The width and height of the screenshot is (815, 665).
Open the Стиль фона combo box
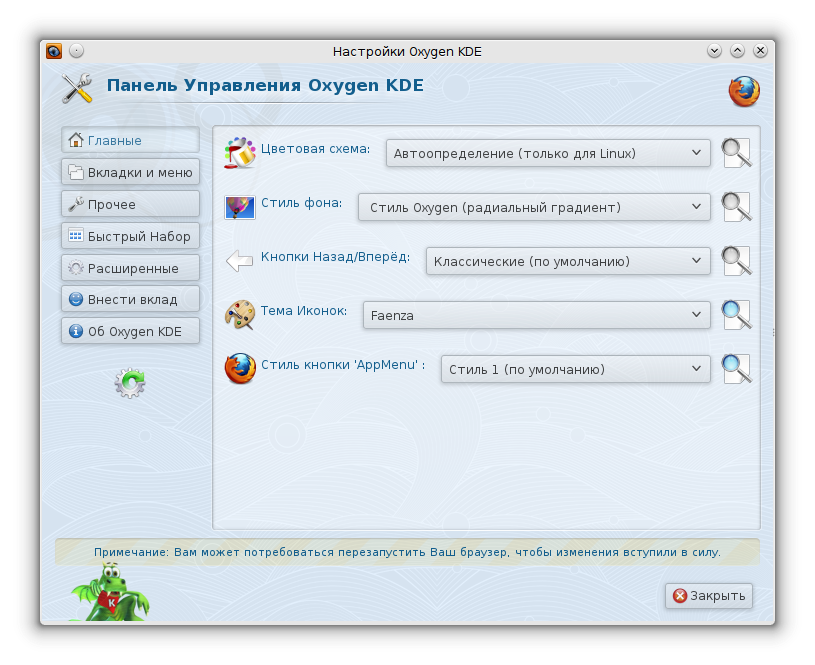pos(534,207)
